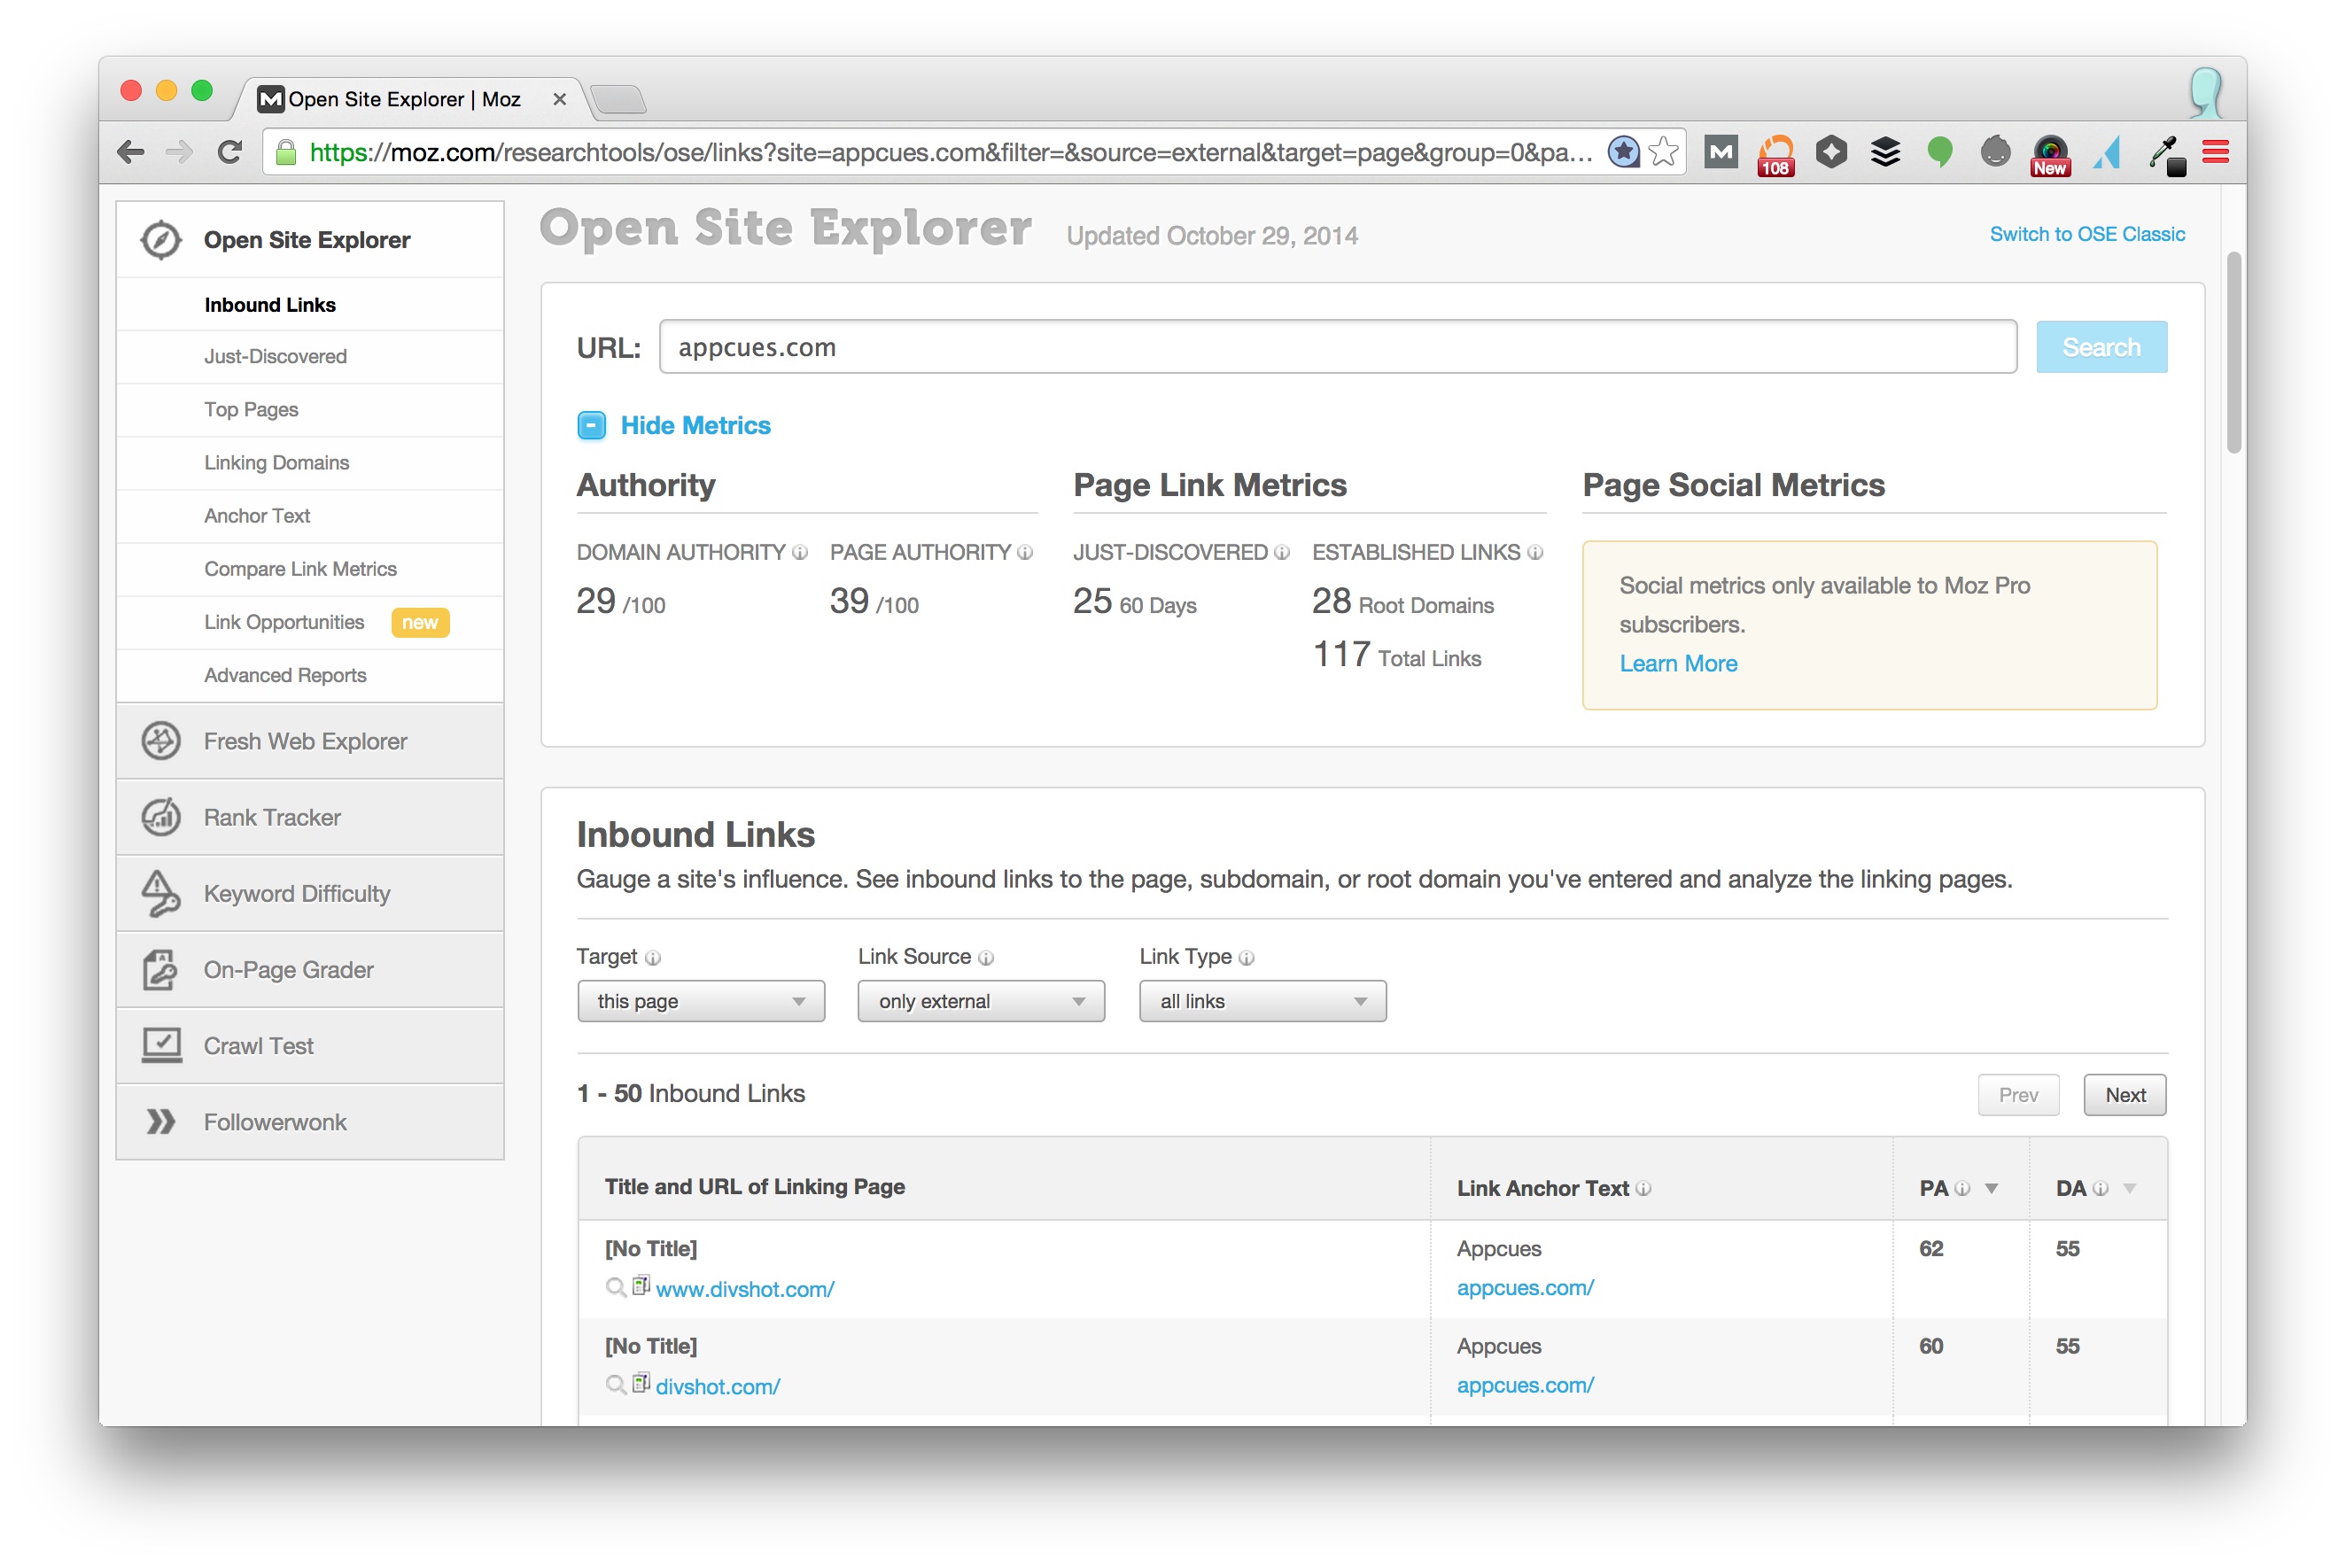Open Anchor Text in sidebar
Image resolution: width=2346 pixels, height=1568 pixels.
click(x=257, y=515)
